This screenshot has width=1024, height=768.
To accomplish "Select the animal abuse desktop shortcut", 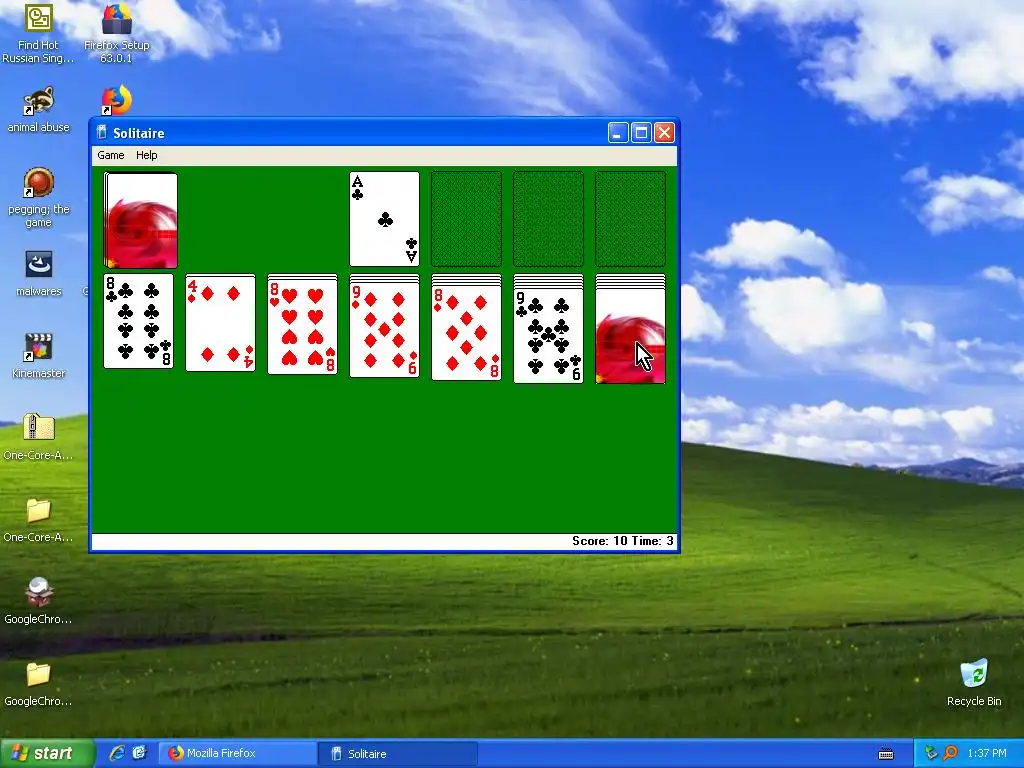I will coord(38,109).
